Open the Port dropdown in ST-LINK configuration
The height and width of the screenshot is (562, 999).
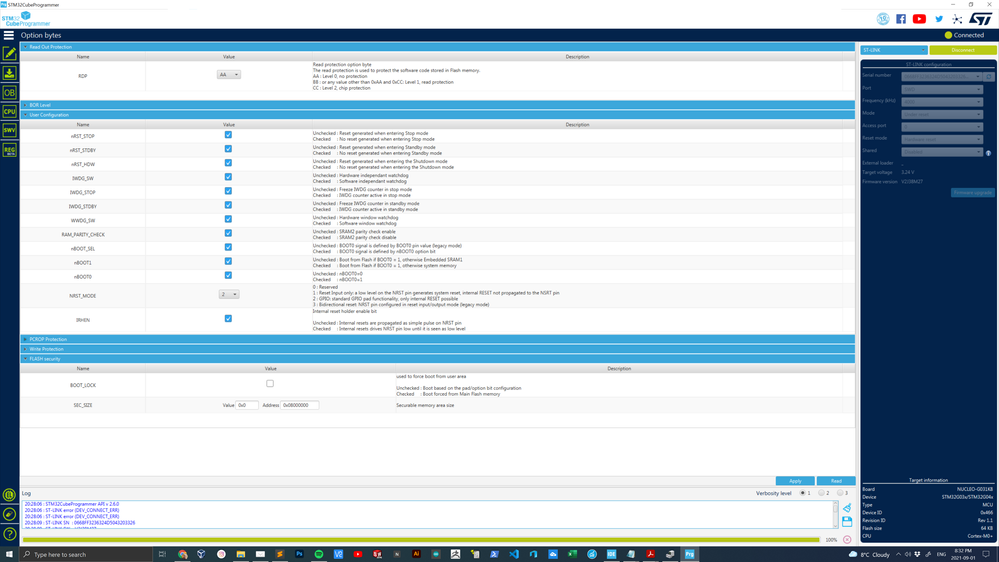click(x=942, y=89)
